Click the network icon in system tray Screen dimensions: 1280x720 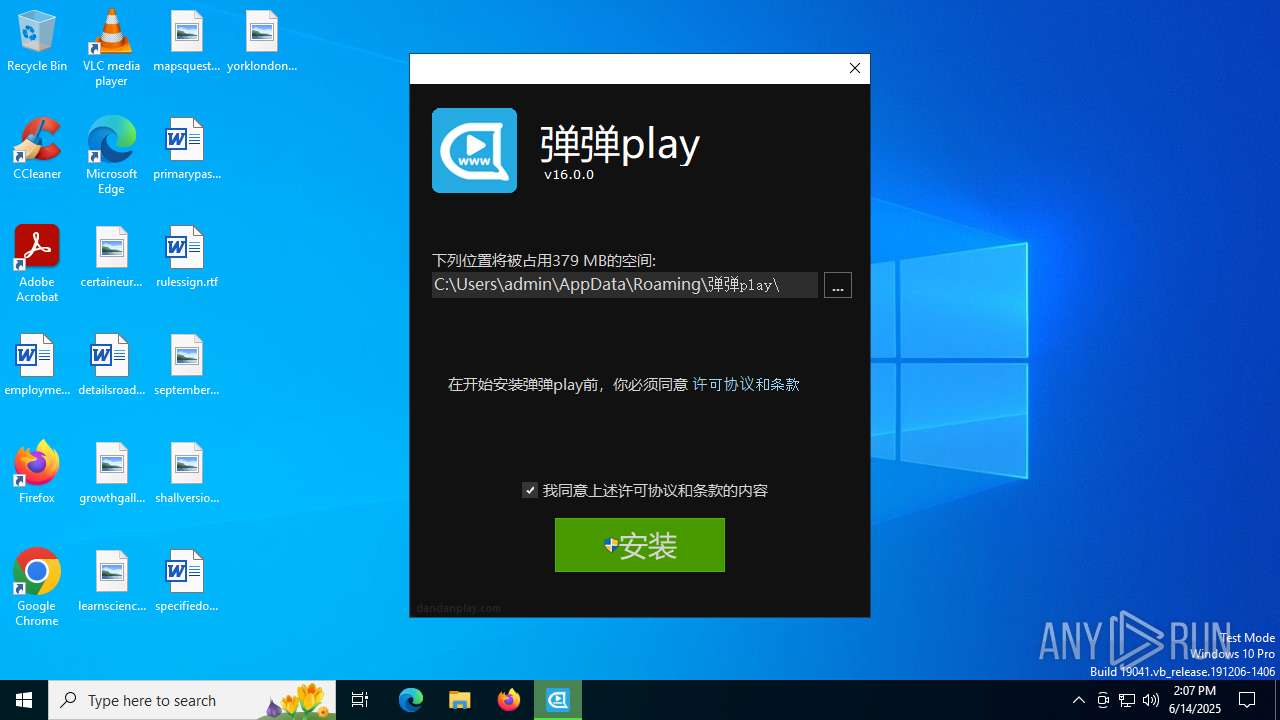coord(1127,700)
